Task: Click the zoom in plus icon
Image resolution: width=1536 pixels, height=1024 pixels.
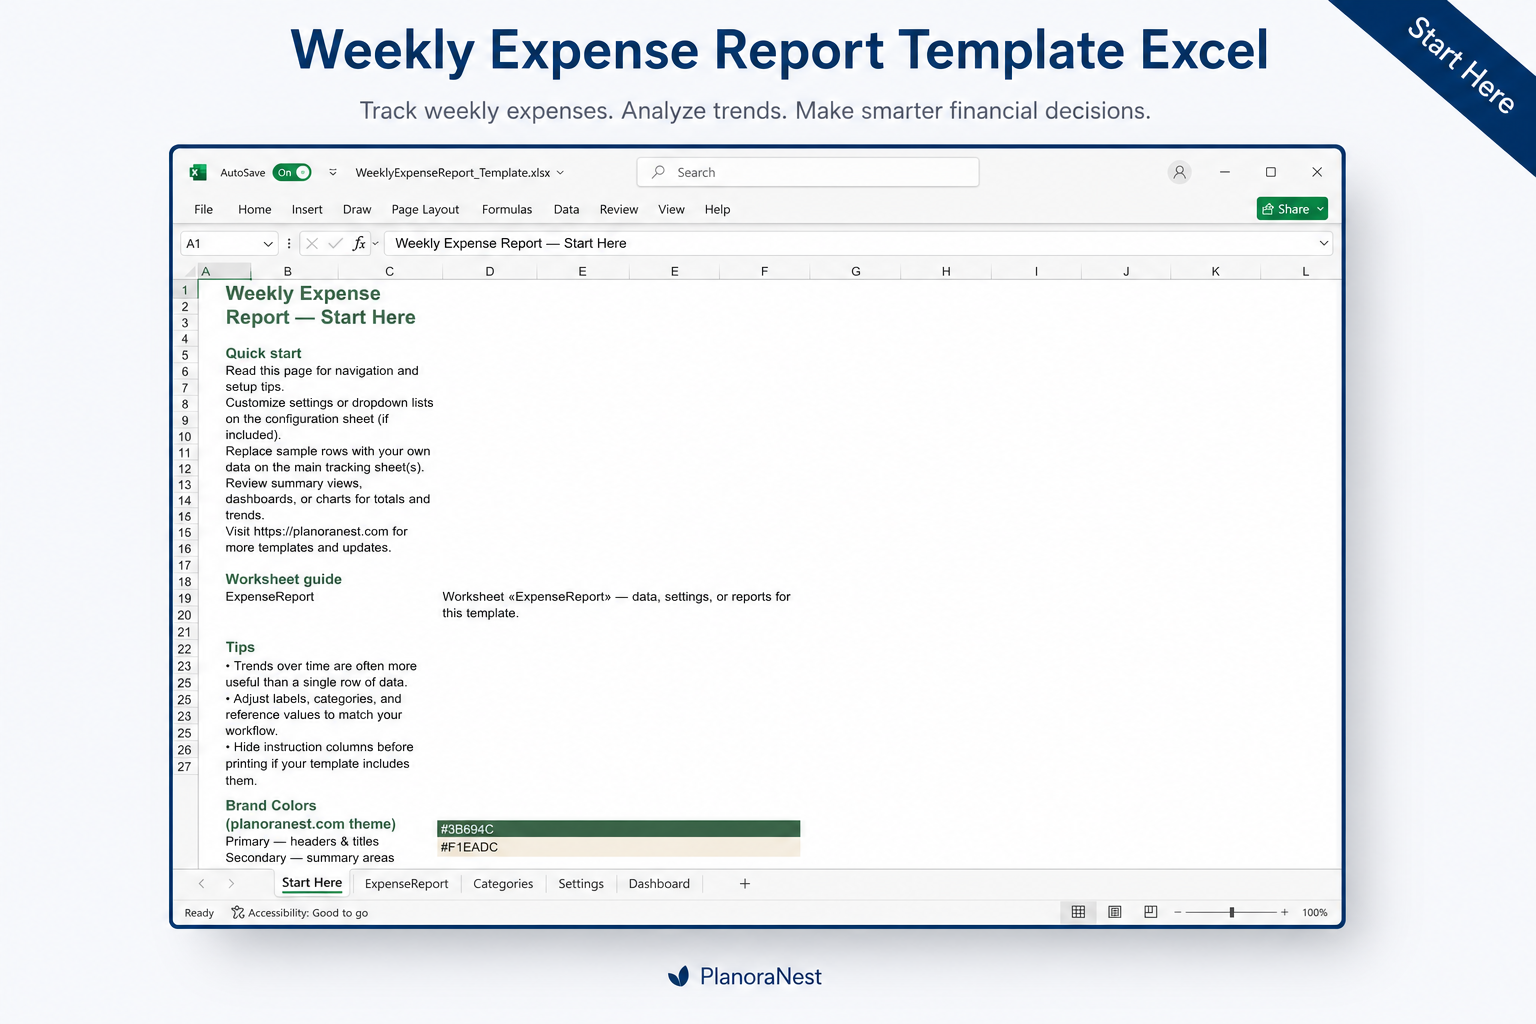Action: point(1285,912)
